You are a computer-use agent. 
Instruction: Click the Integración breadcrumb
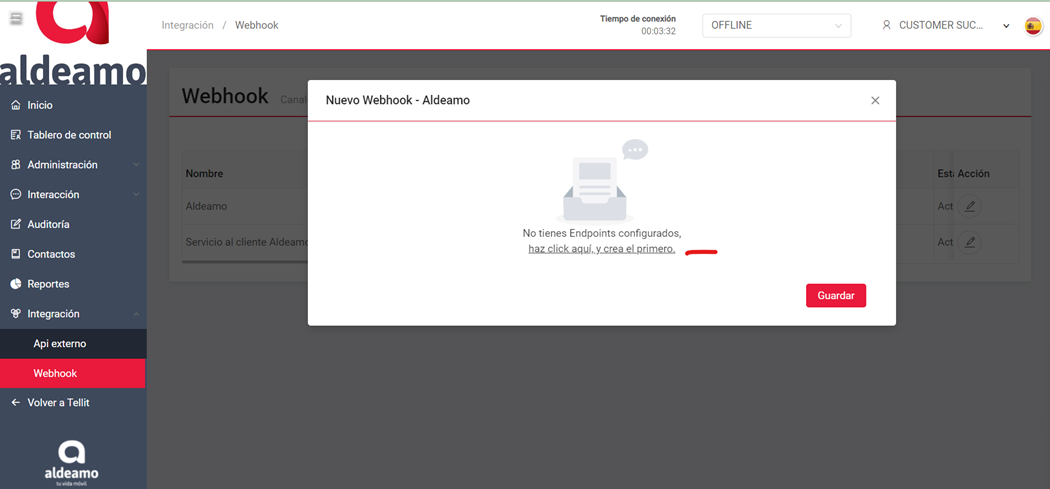(188, 25)
